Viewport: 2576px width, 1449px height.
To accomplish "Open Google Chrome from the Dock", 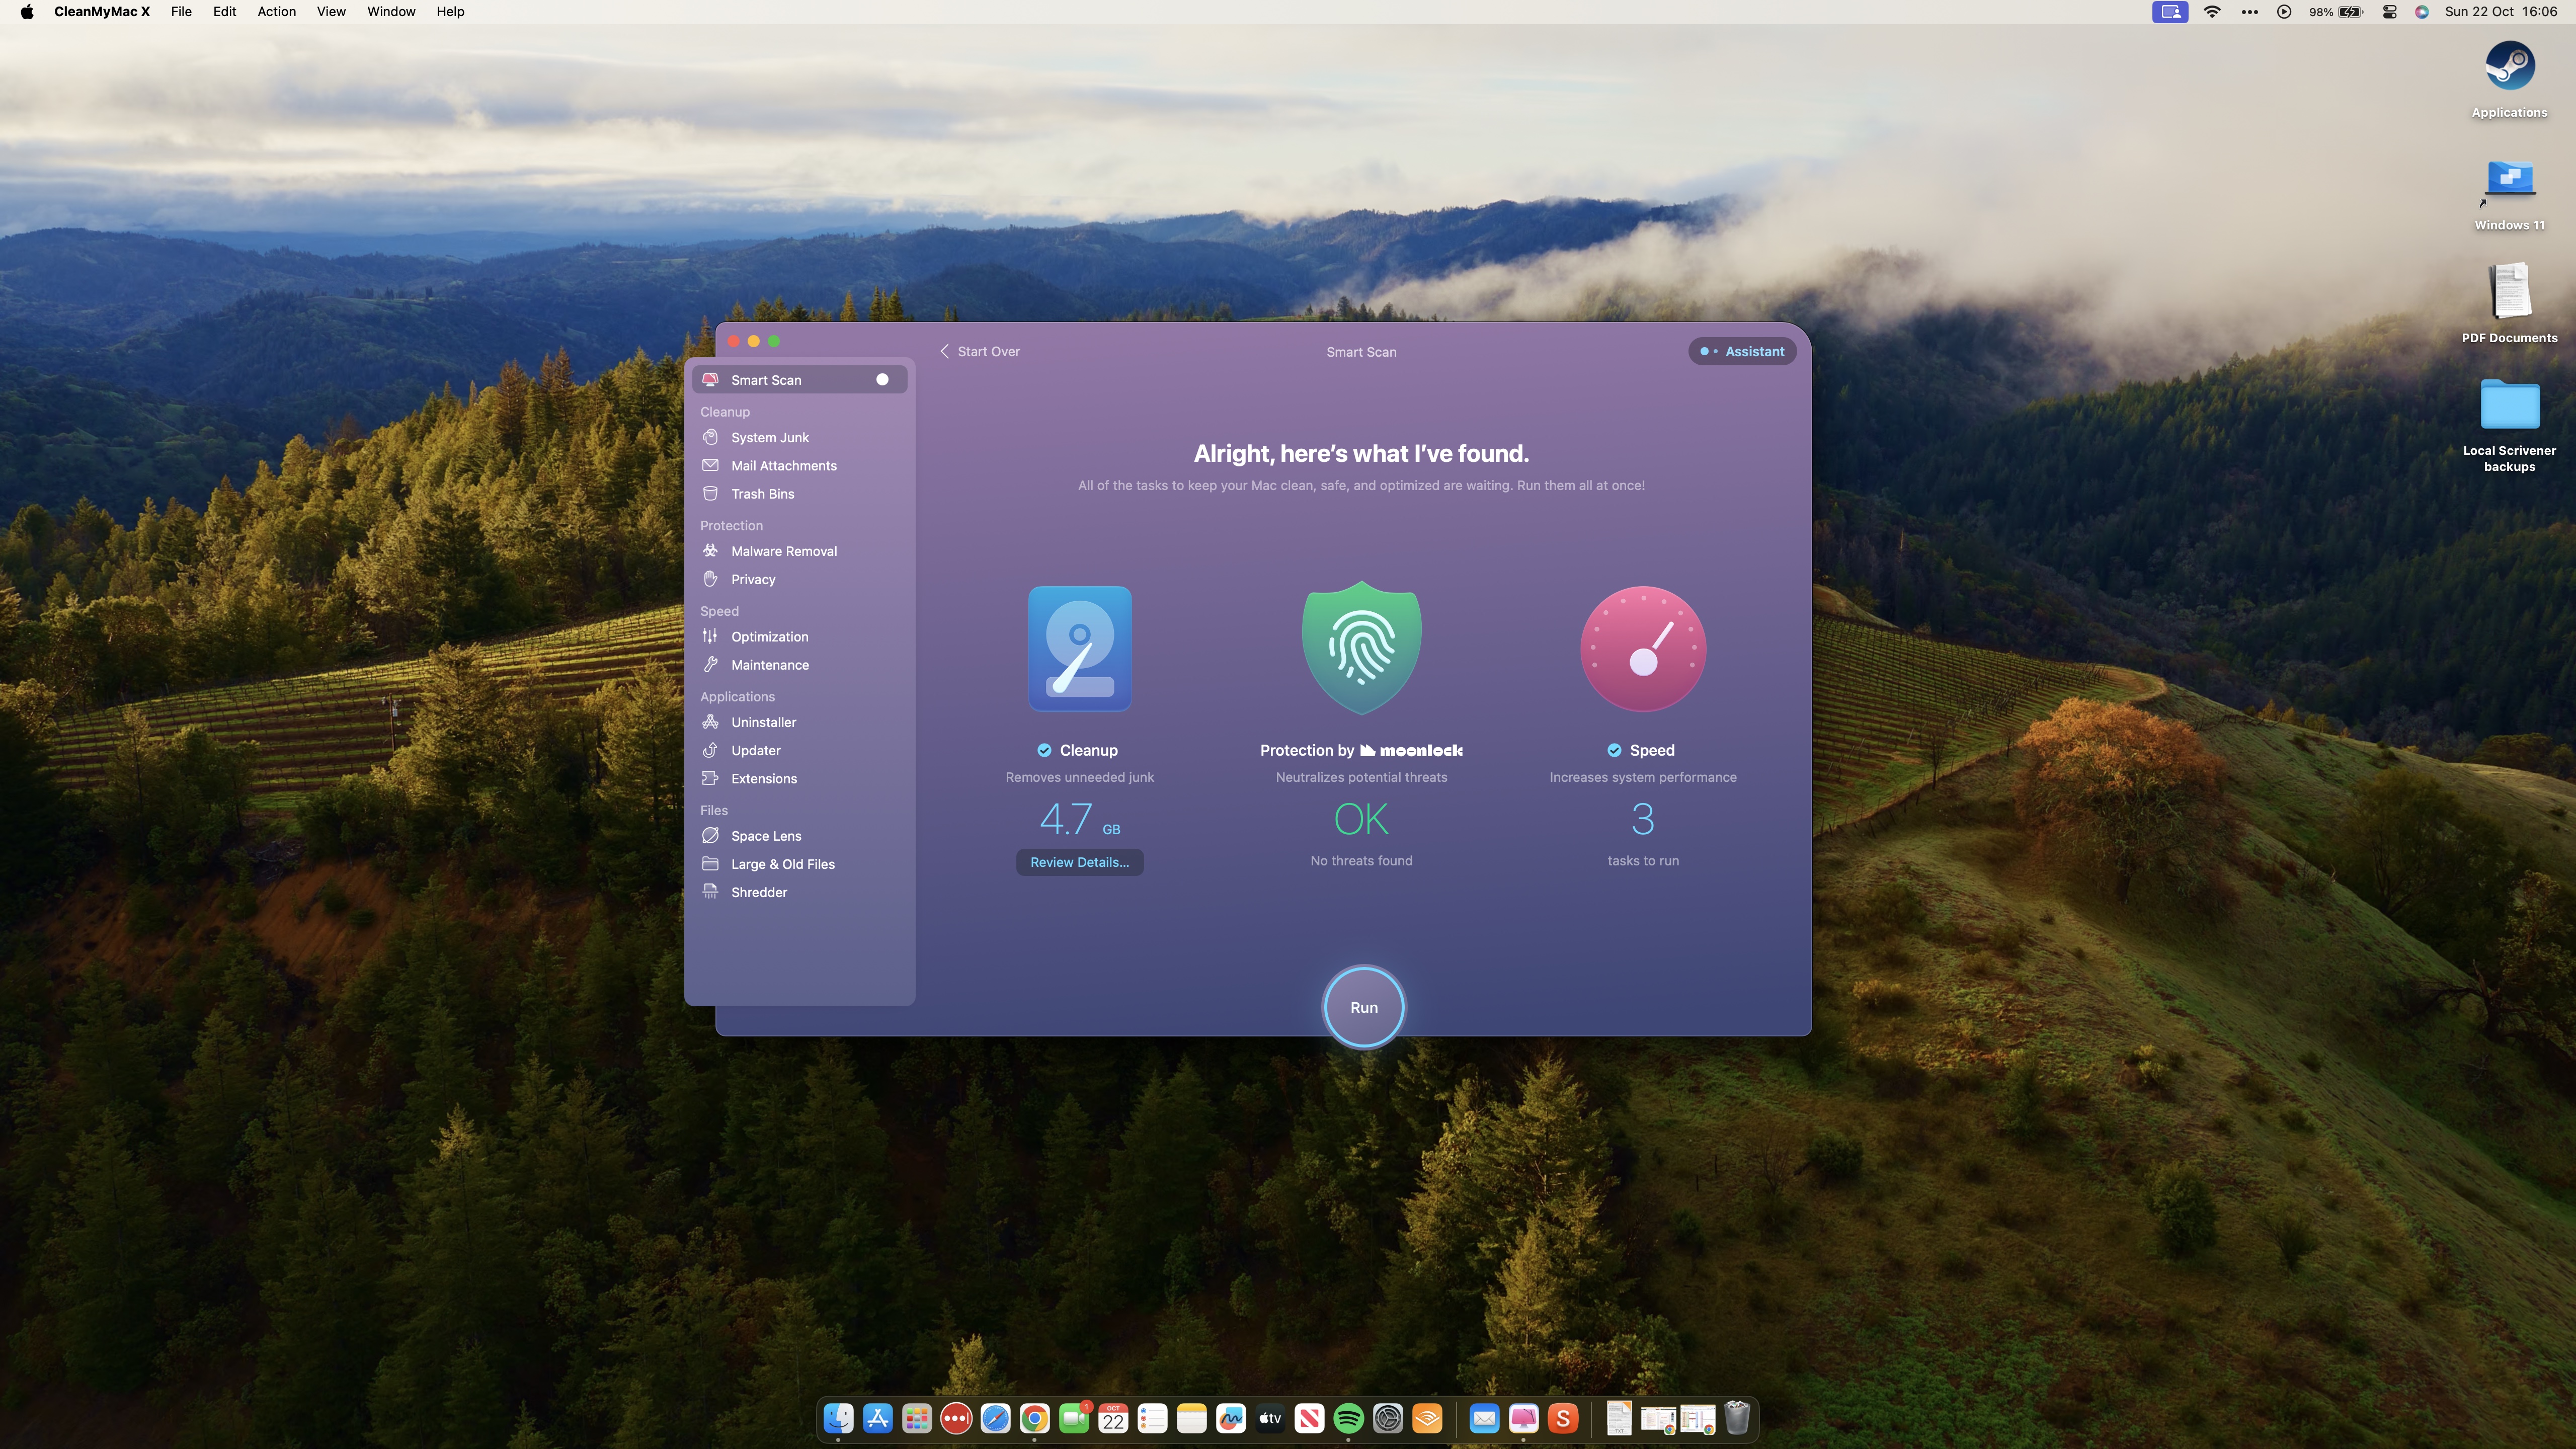I will (x=1035, y=1418).
